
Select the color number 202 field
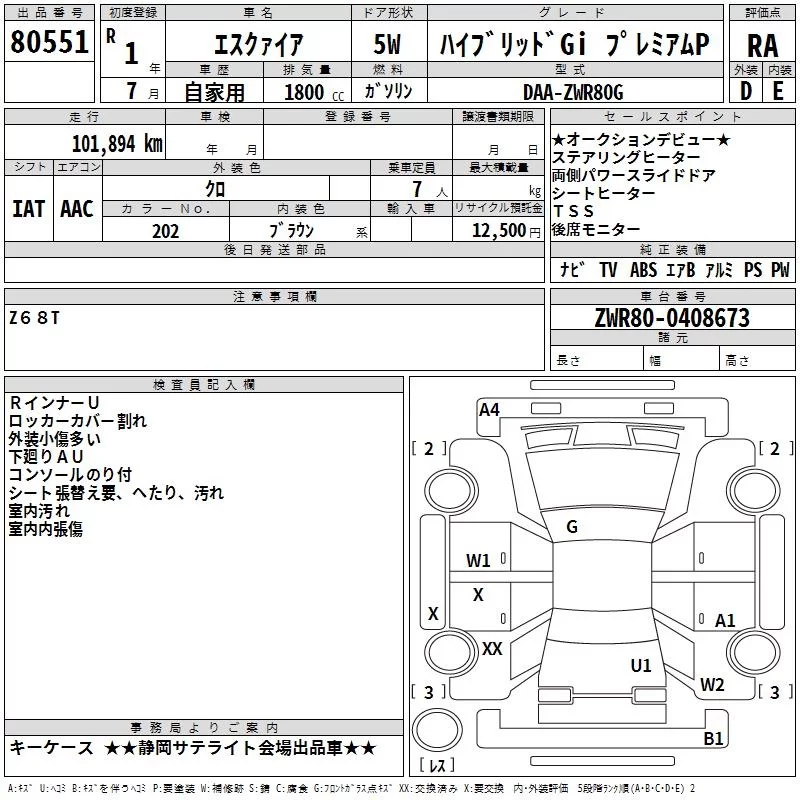click(x=166, y=230)
